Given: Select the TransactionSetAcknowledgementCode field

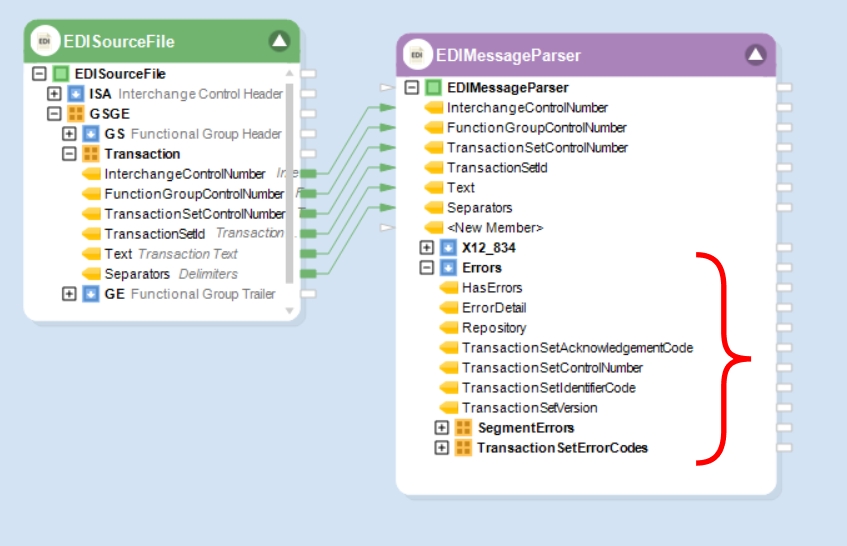Looking at the screenshot, I should pyautogui.click(x=577, y=348).
